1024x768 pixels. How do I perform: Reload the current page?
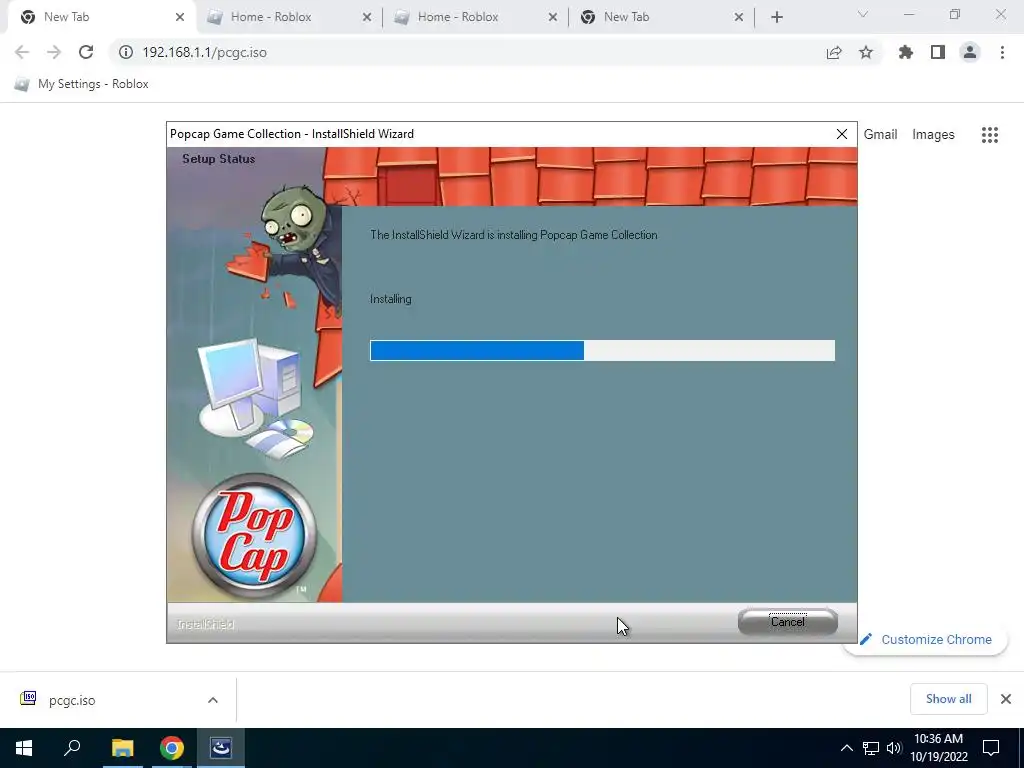tap(86, 52)
